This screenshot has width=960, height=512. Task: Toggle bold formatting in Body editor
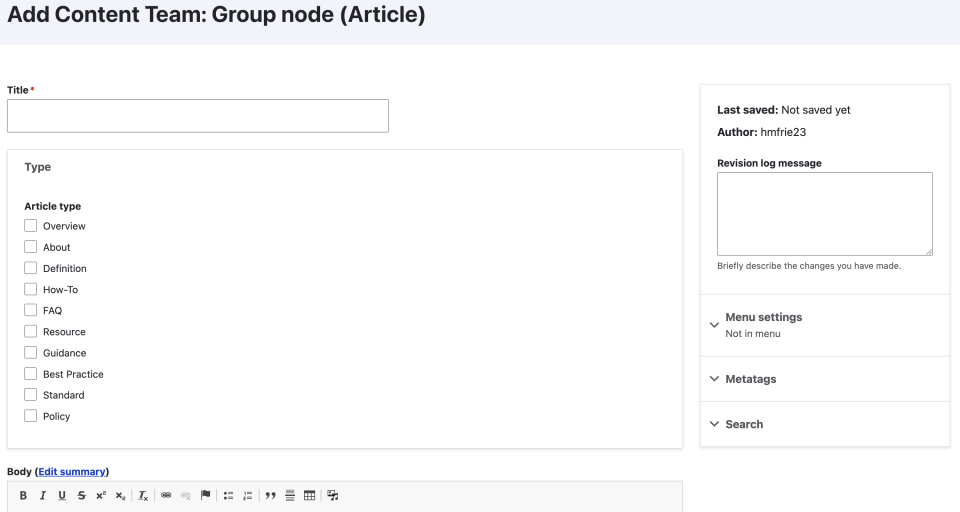(23, 495)
